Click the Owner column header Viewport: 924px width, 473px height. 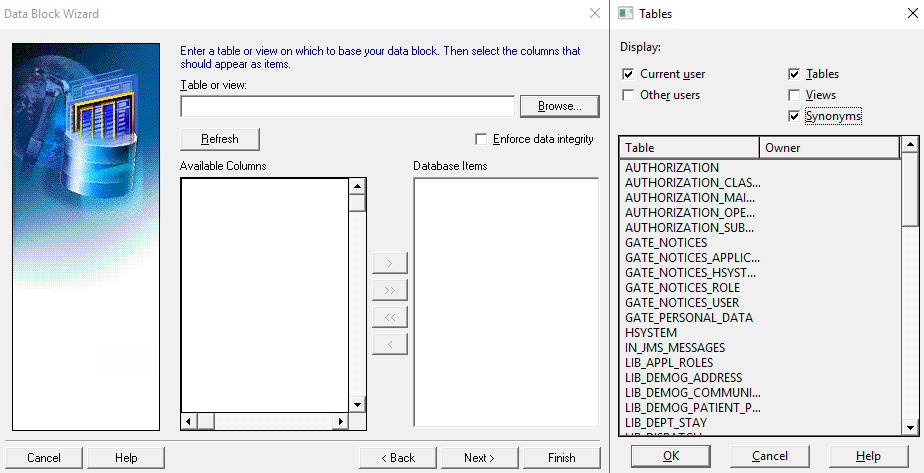coord(829,148)
